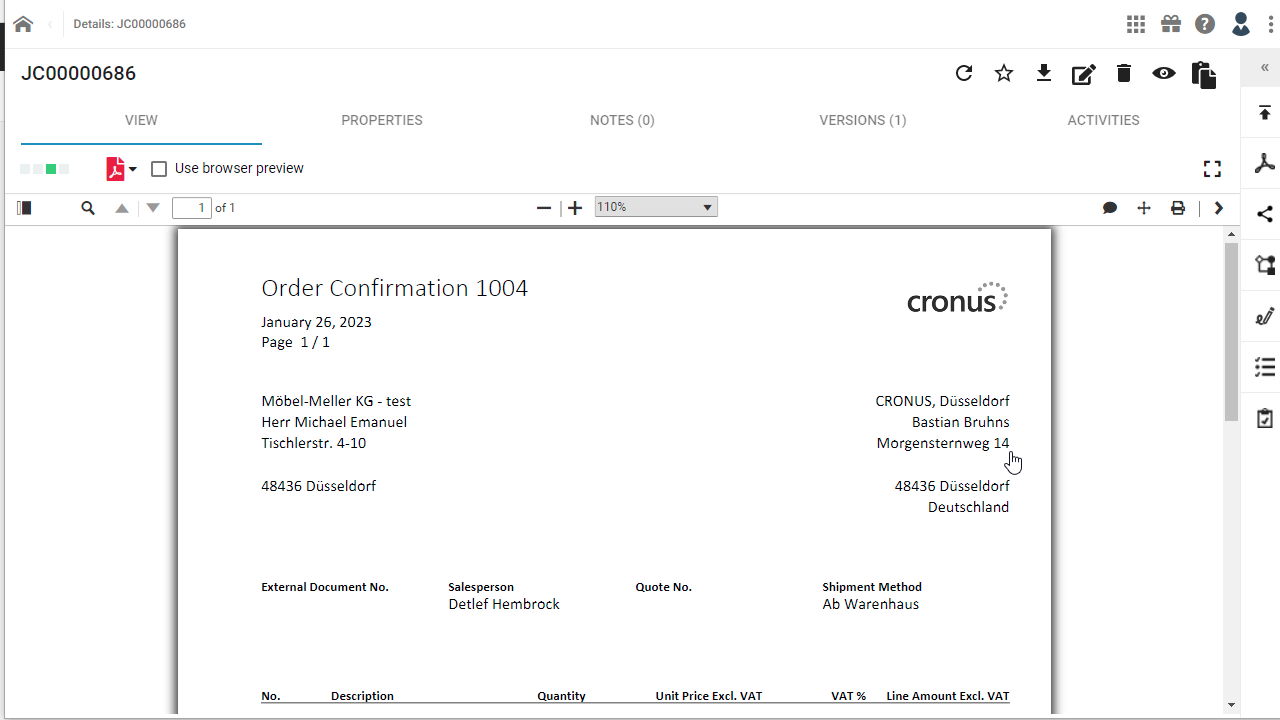Click the document vertical scrollbar thumb
The width and height of the screenshot is (1280, 720).
tap(1231, 331)
